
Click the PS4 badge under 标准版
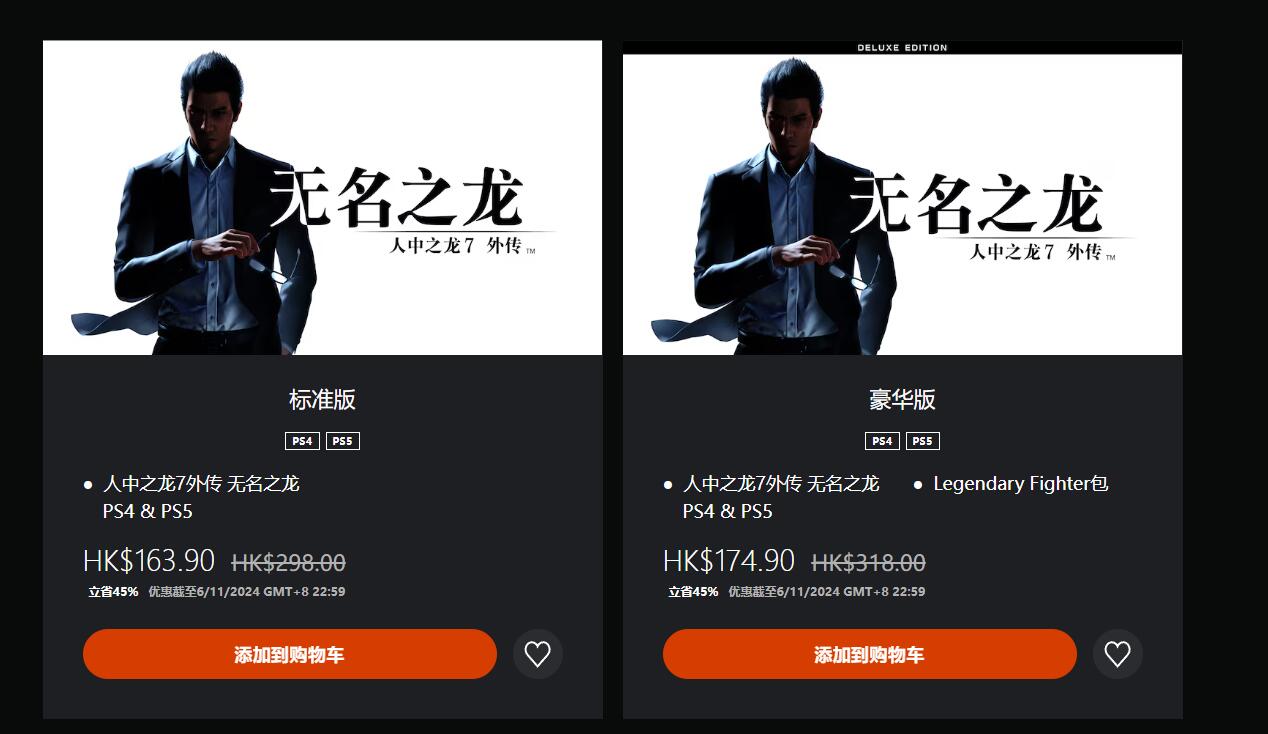pyautogui.click(x=302, y=441)
